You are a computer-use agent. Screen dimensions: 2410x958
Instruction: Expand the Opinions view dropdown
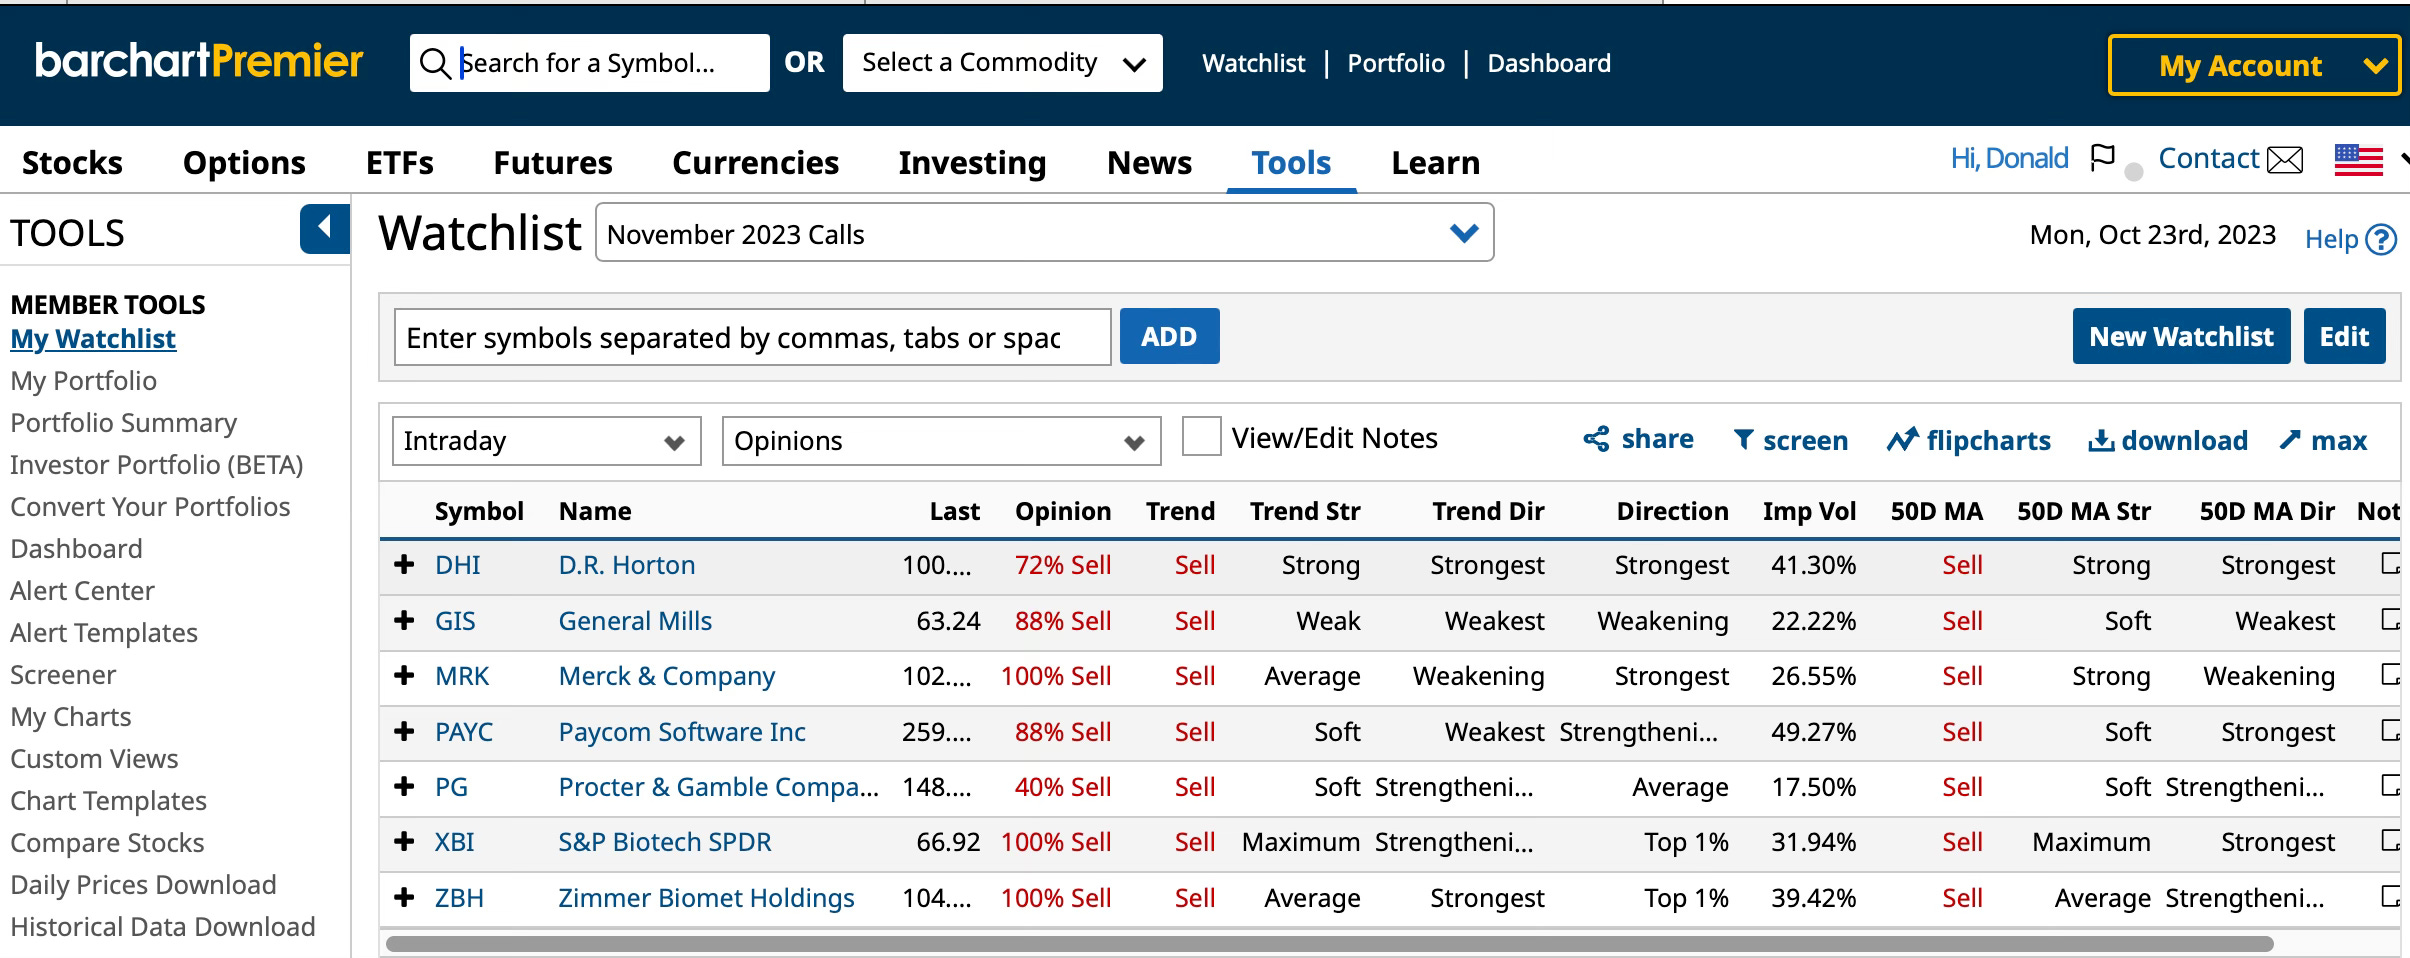tap(941, 441)
